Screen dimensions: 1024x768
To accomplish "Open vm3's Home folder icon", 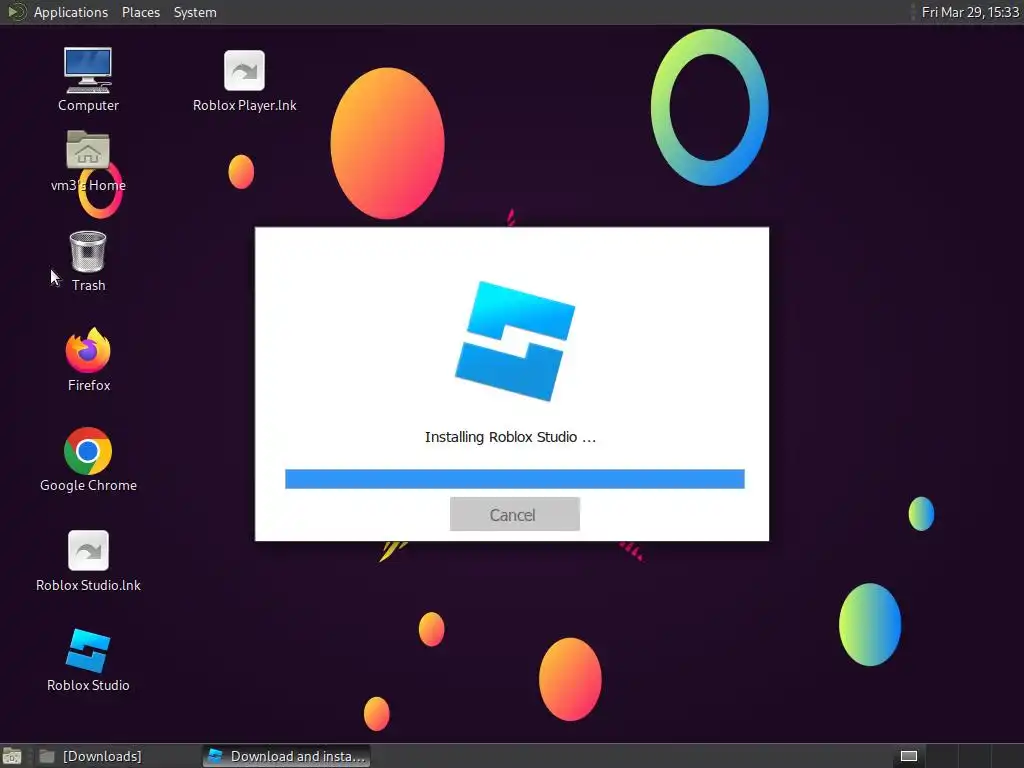I will click(88, 161).
